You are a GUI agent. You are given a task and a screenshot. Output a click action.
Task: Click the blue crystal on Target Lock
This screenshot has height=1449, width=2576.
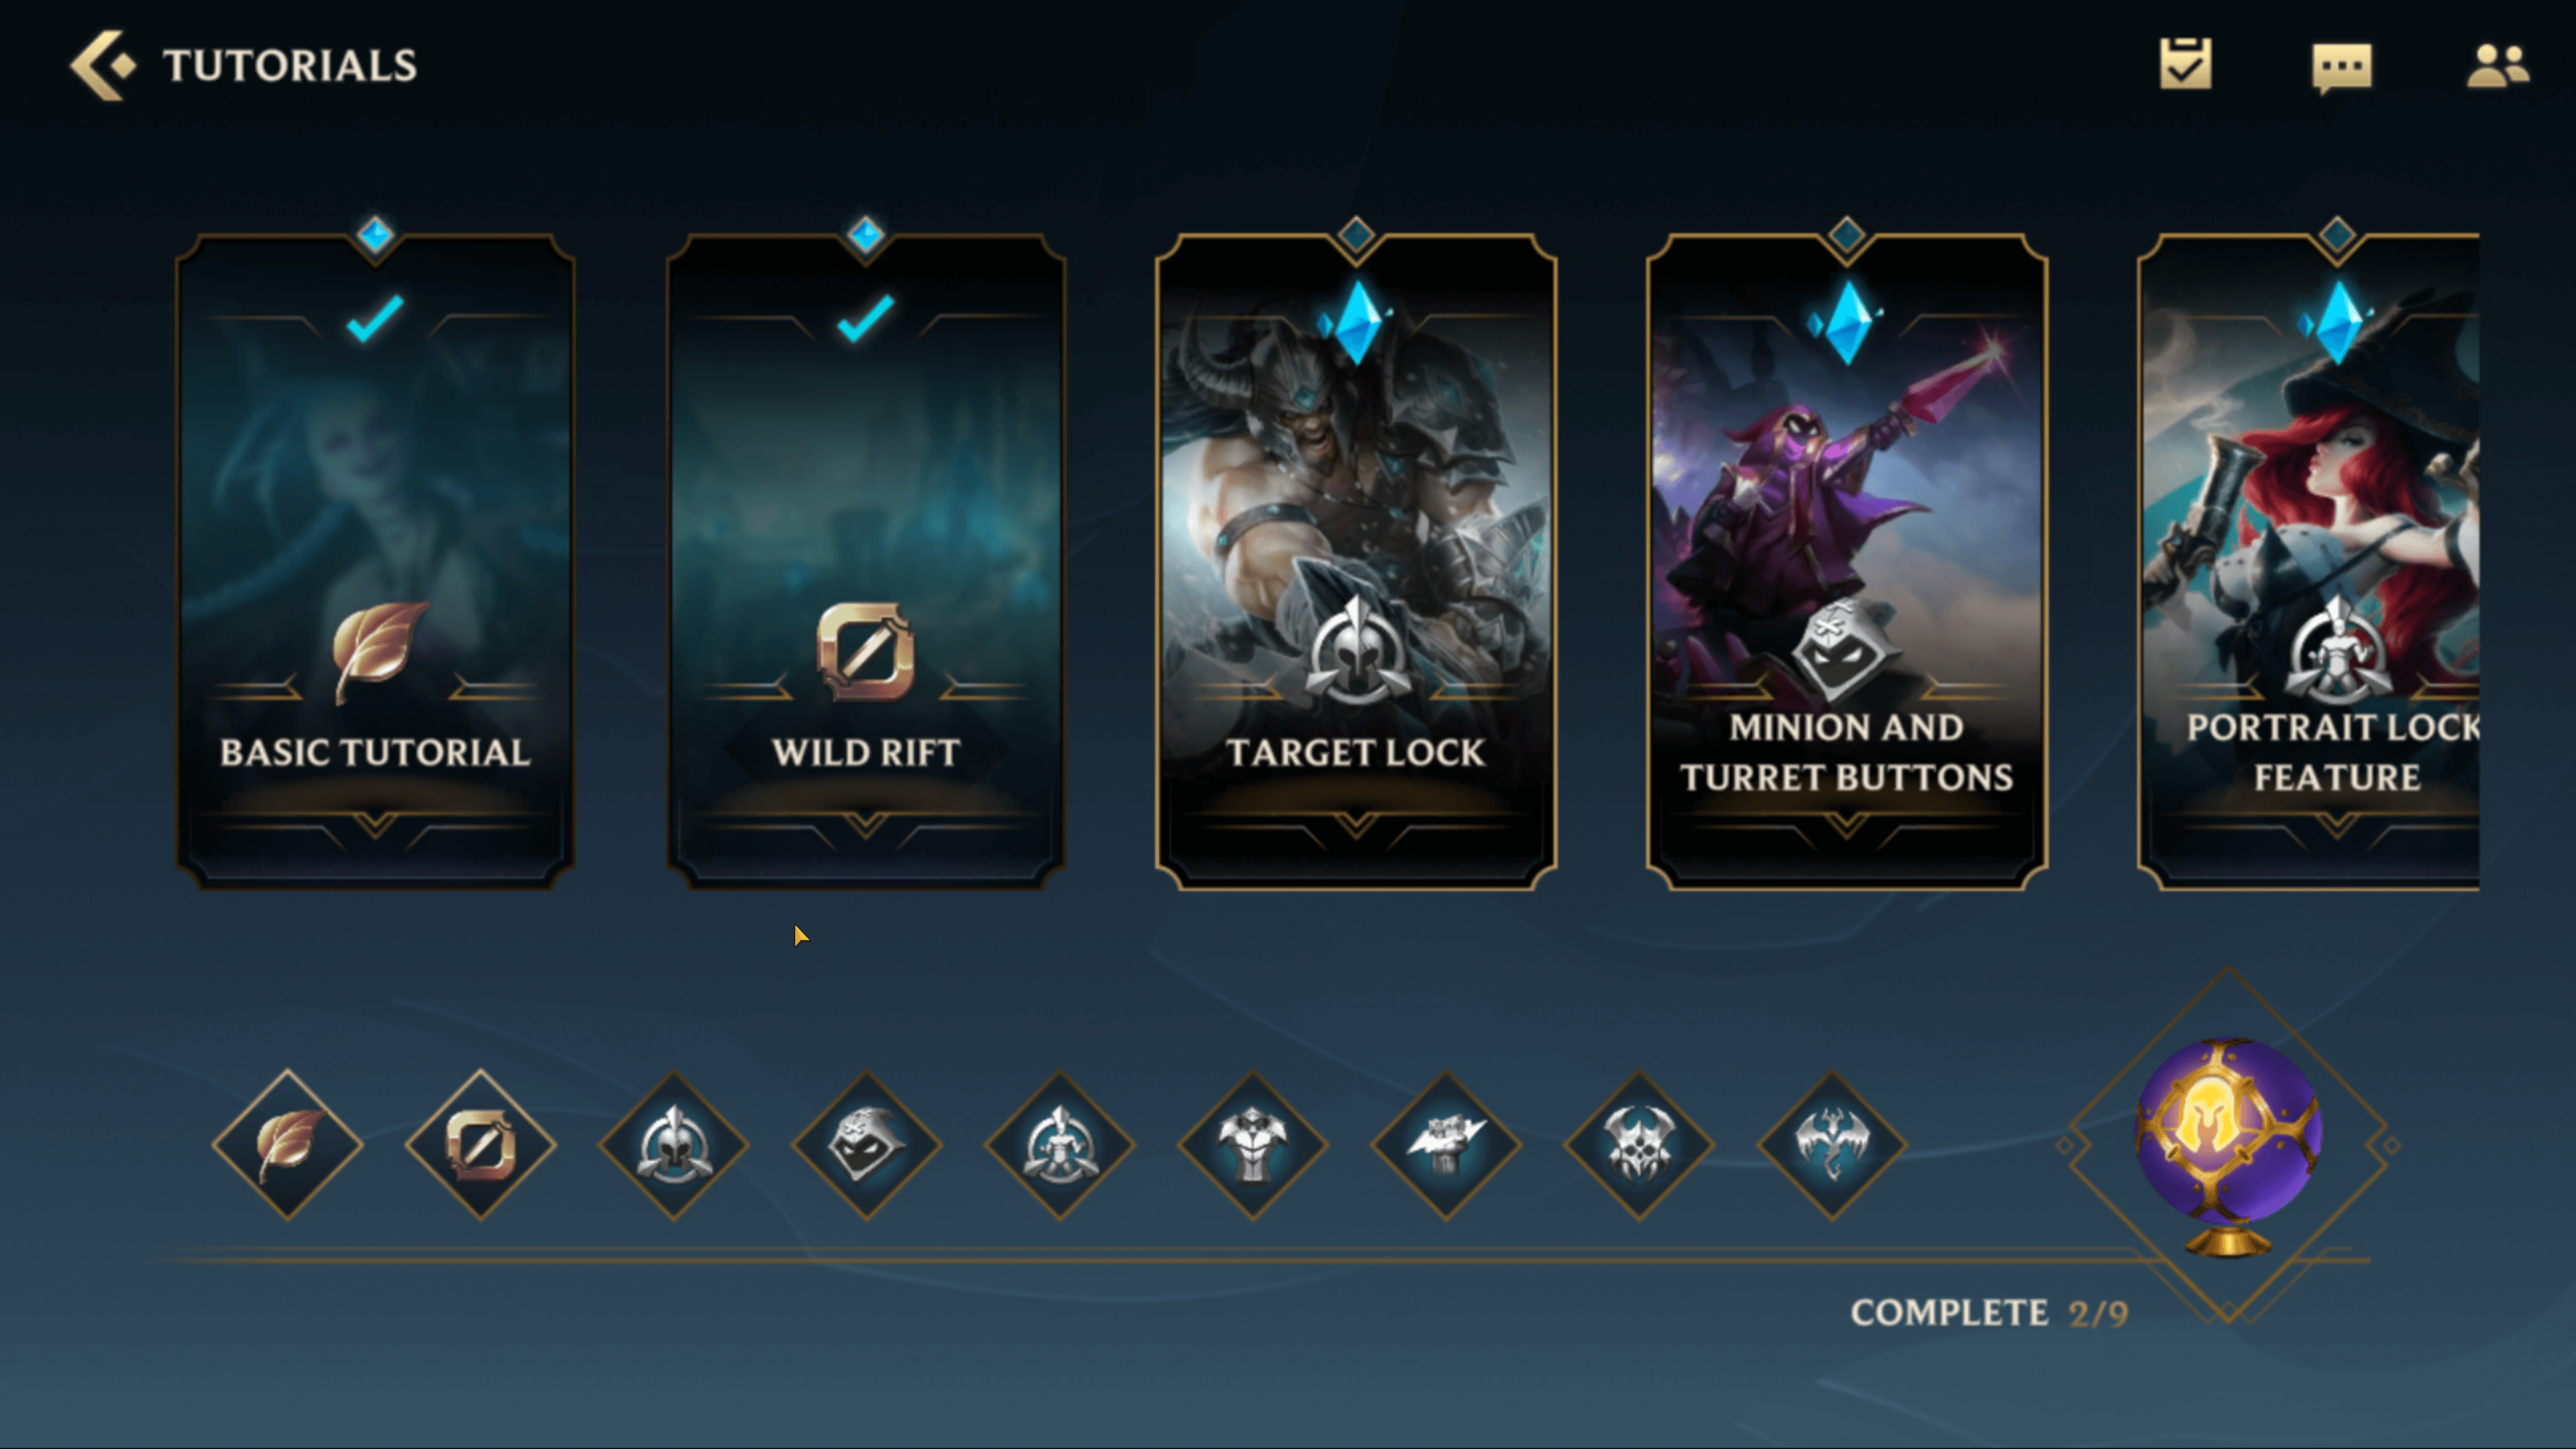1356,322
